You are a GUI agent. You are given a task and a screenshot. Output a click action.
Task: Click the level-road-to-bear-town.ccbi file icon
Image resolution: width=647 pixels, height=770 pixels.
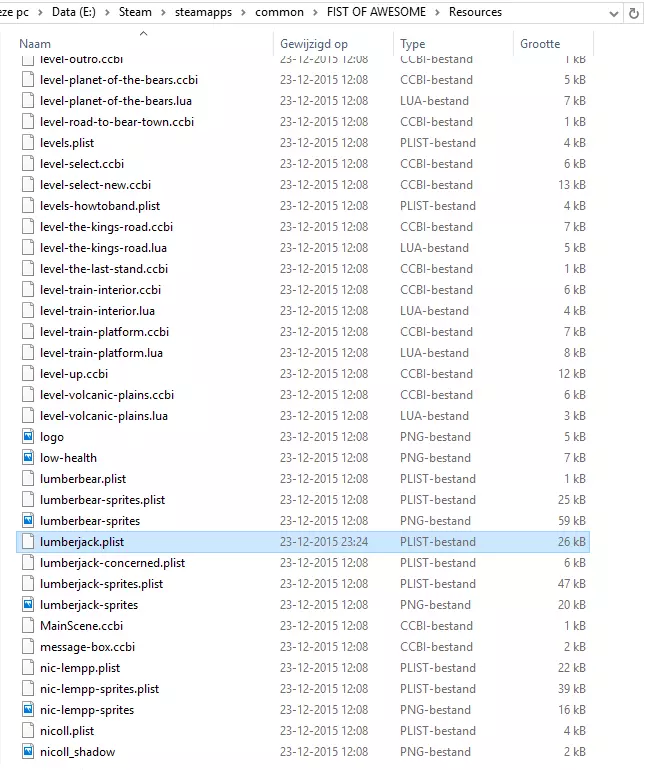pyautogui.click(x=28, y=122)
